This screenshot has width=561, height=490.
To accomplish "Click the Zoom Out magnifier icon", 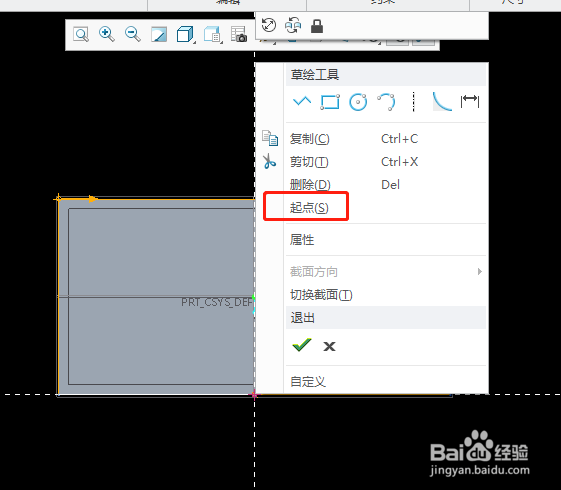I will [x=133, y=34].
